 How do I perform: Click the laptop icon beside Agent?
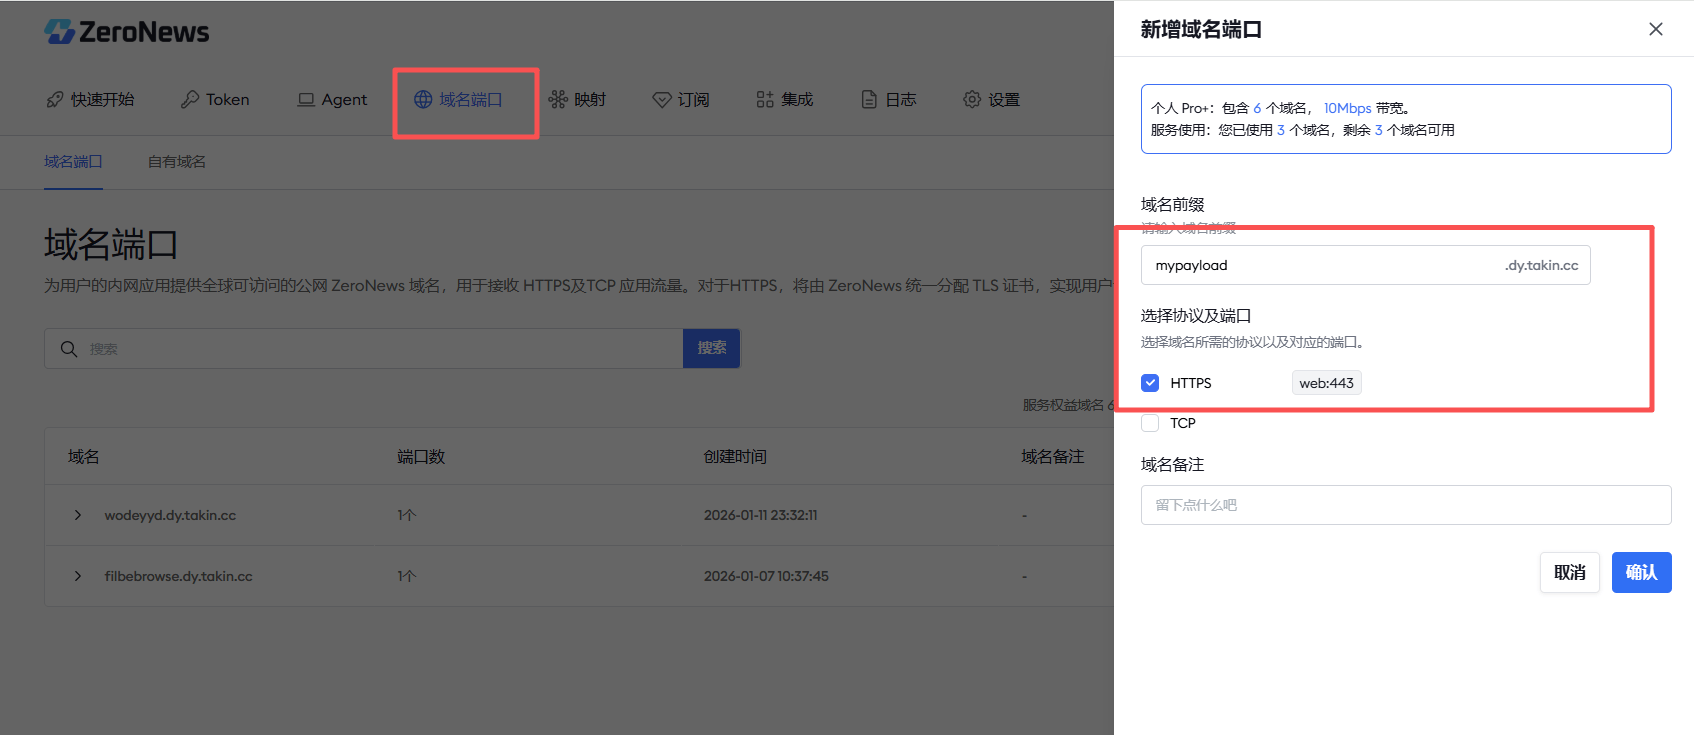click(306, 100)
